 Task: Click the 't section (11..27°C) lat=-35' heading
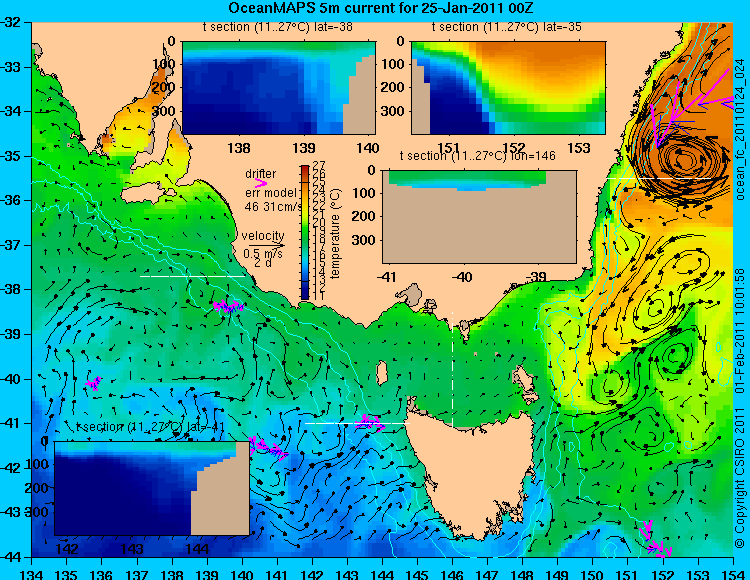[507, 27]
